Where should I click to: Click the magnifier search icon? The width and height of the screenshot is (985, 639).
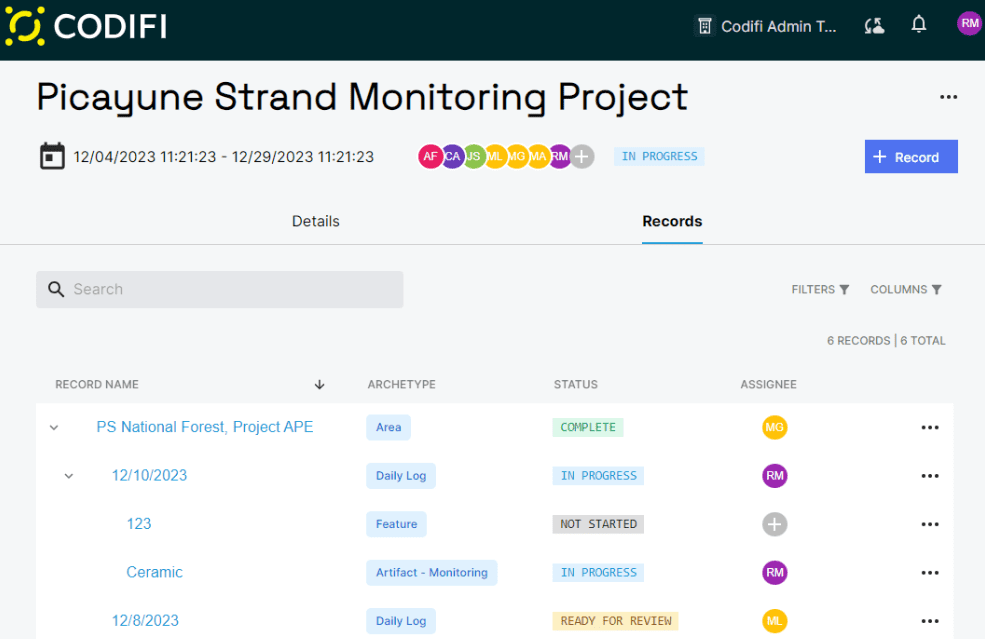(56, 289)
